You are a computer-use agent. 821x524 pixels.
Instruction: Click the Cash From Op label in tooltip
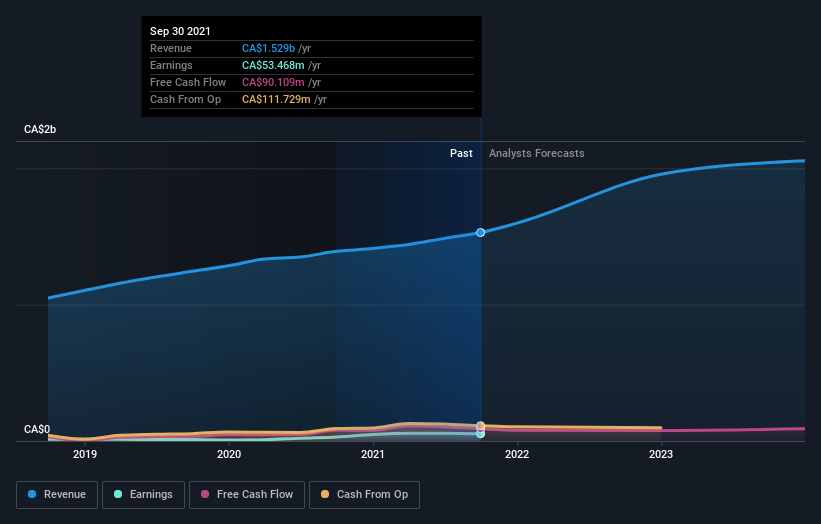(185, 99)
